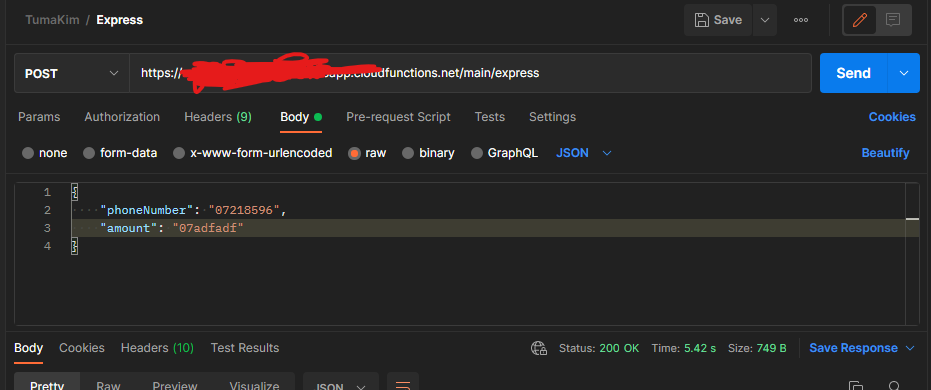The height and width of the screenshot is (390, 931).
Task: Click the request URL input field
Action: [470, 73]
